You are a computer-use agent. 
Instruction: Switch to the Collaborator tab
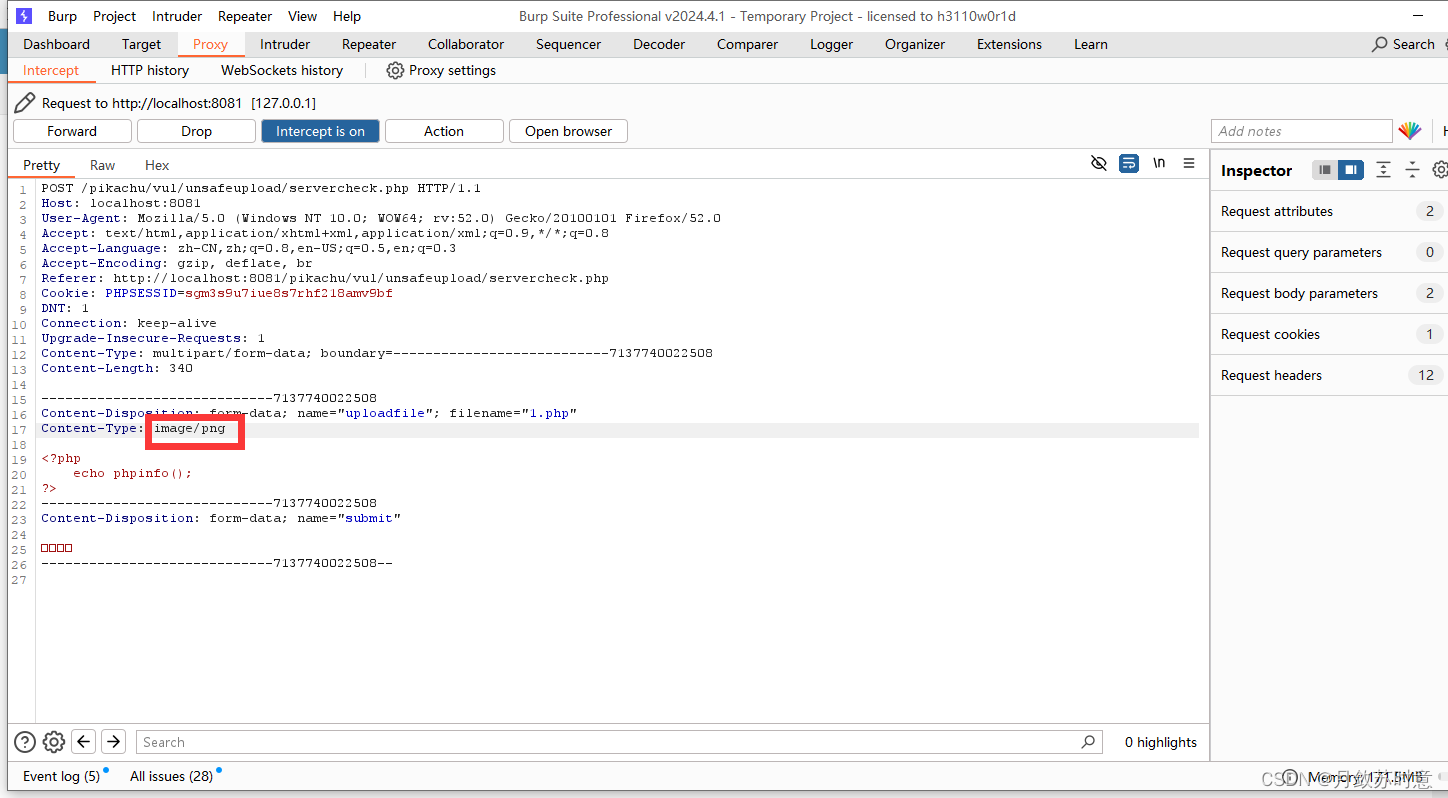pos(466,44)
